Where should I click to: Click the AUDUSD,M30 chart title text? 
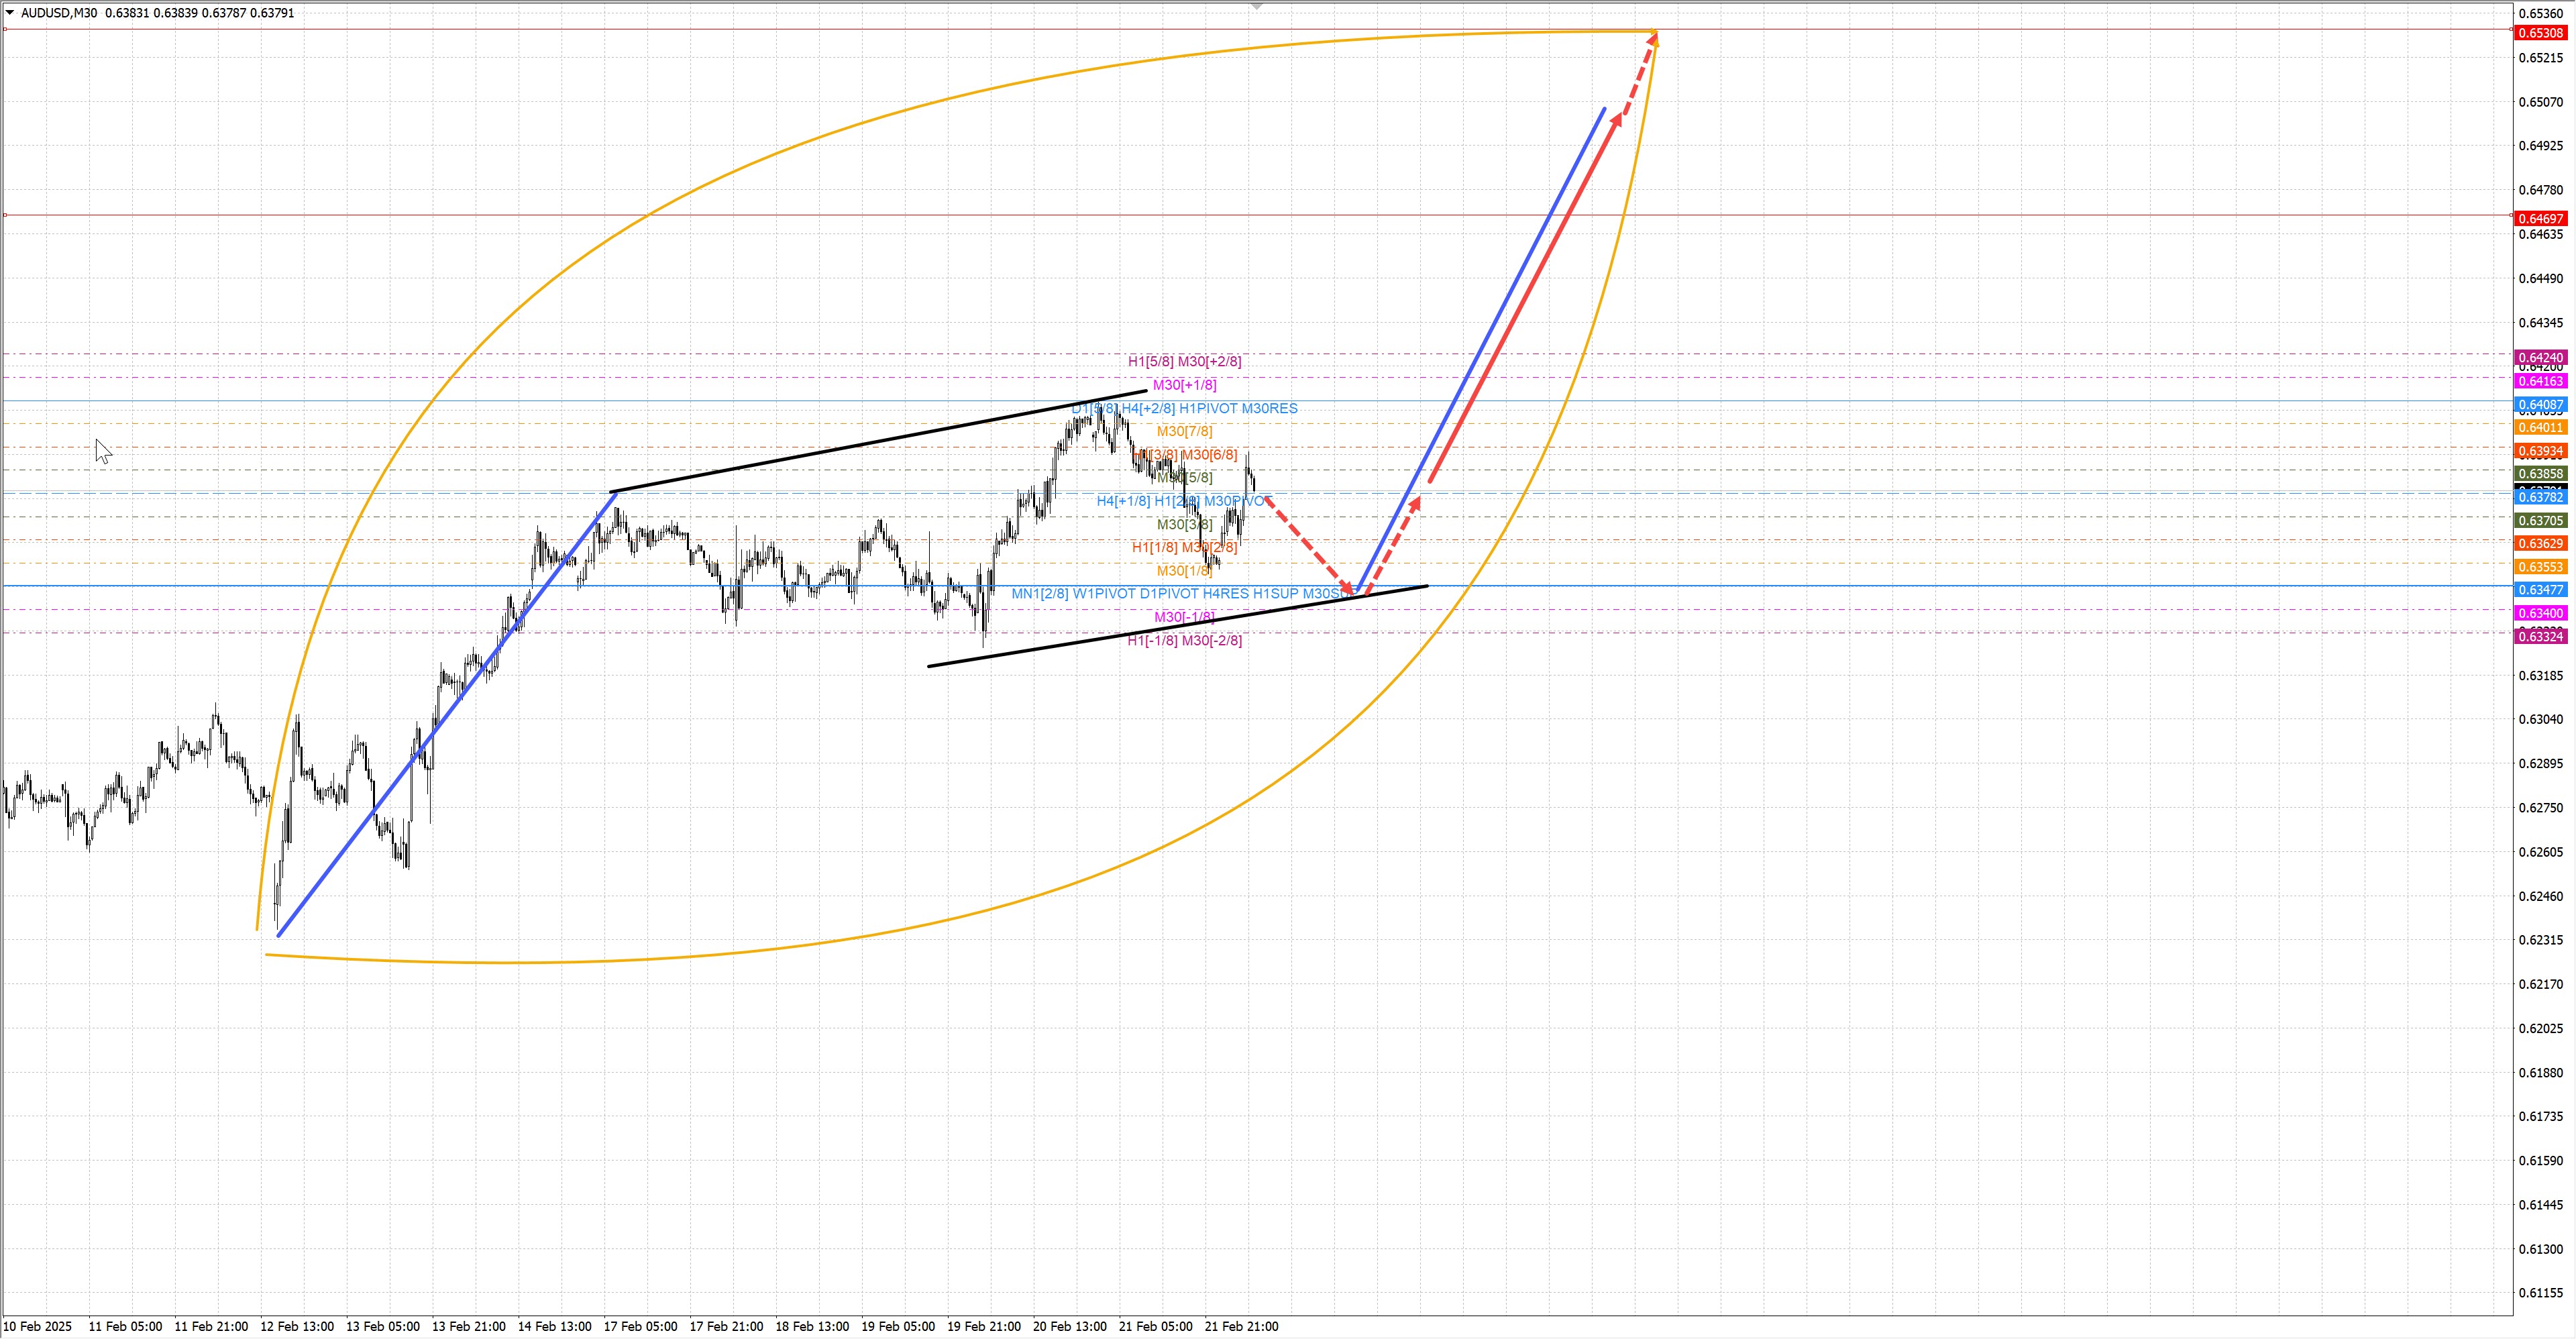[x=59, y=13]
